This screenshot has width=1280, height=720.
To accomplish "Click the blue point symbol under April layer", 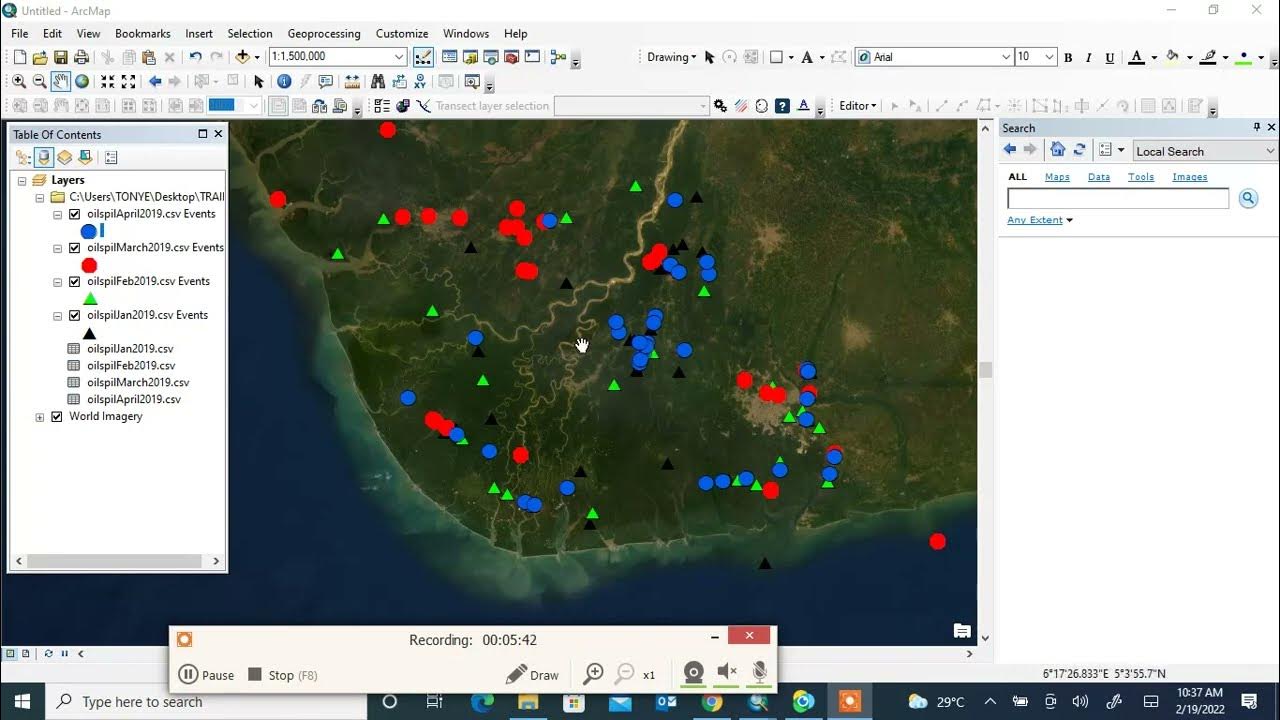I will coord(89,231).
